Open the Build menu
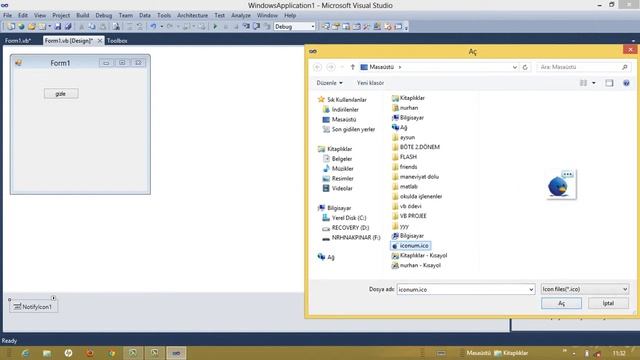Screen dimensions: 640x360 82,15
